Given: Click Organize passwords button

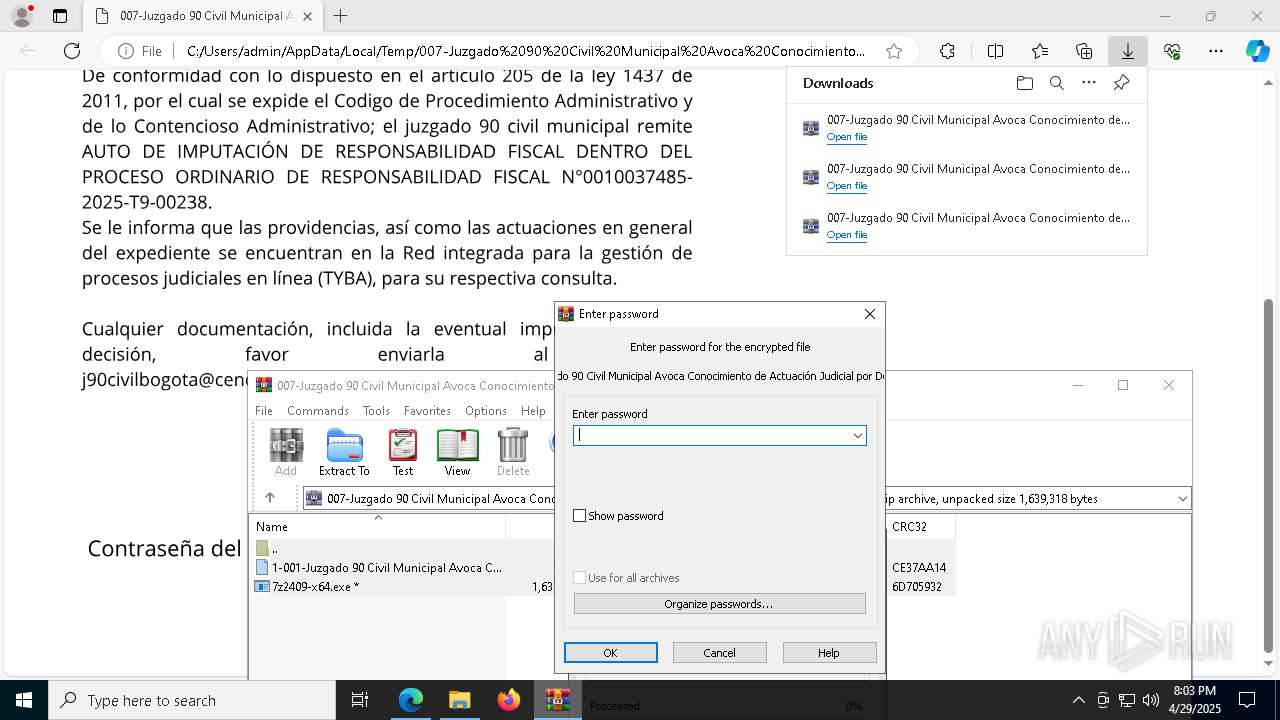Looking at the screenshot, I should (x=719, y=604).
